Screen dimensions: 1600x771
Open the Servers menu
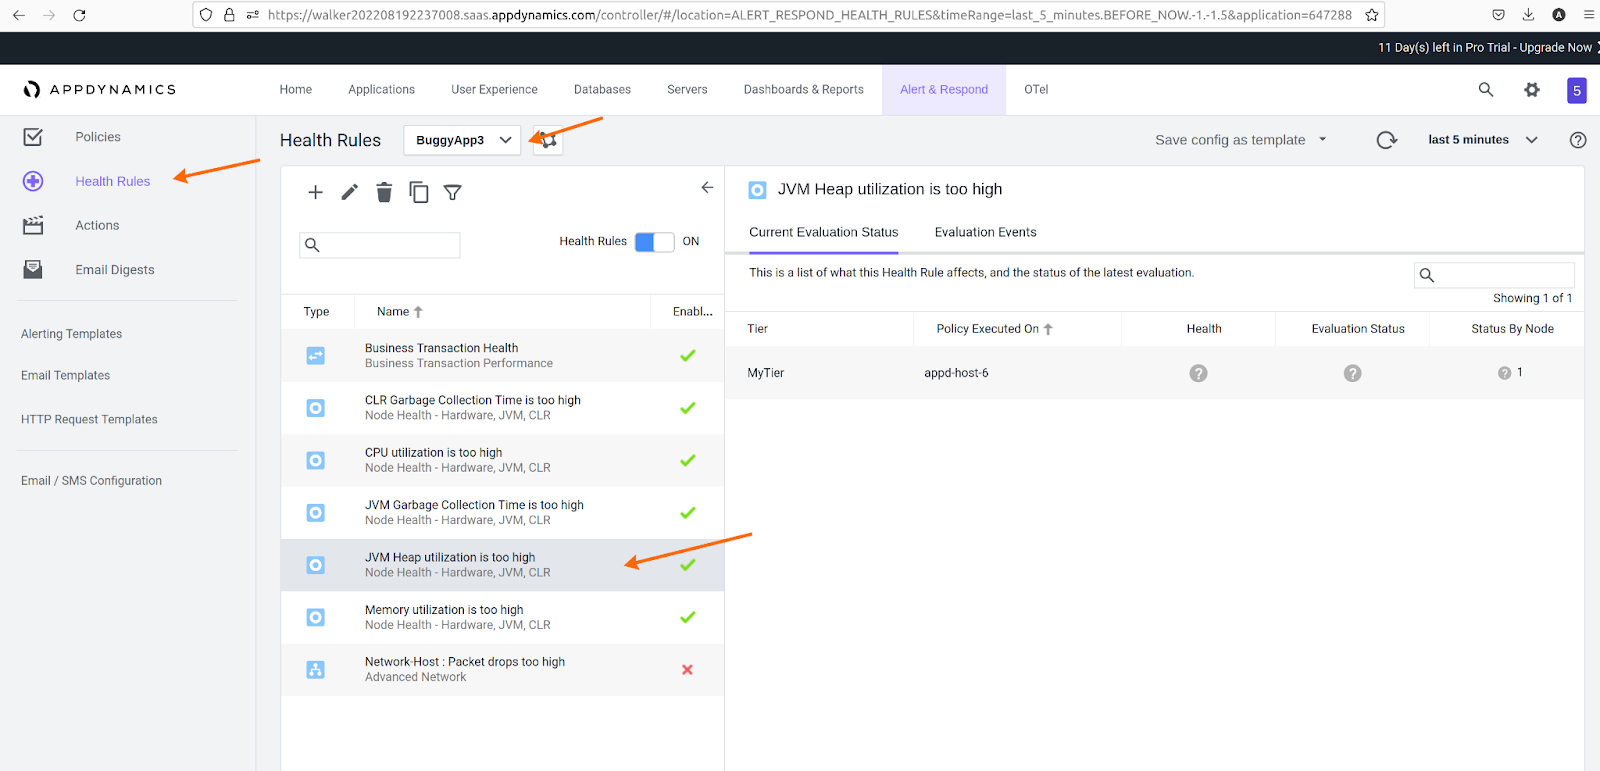coord(687,90)
